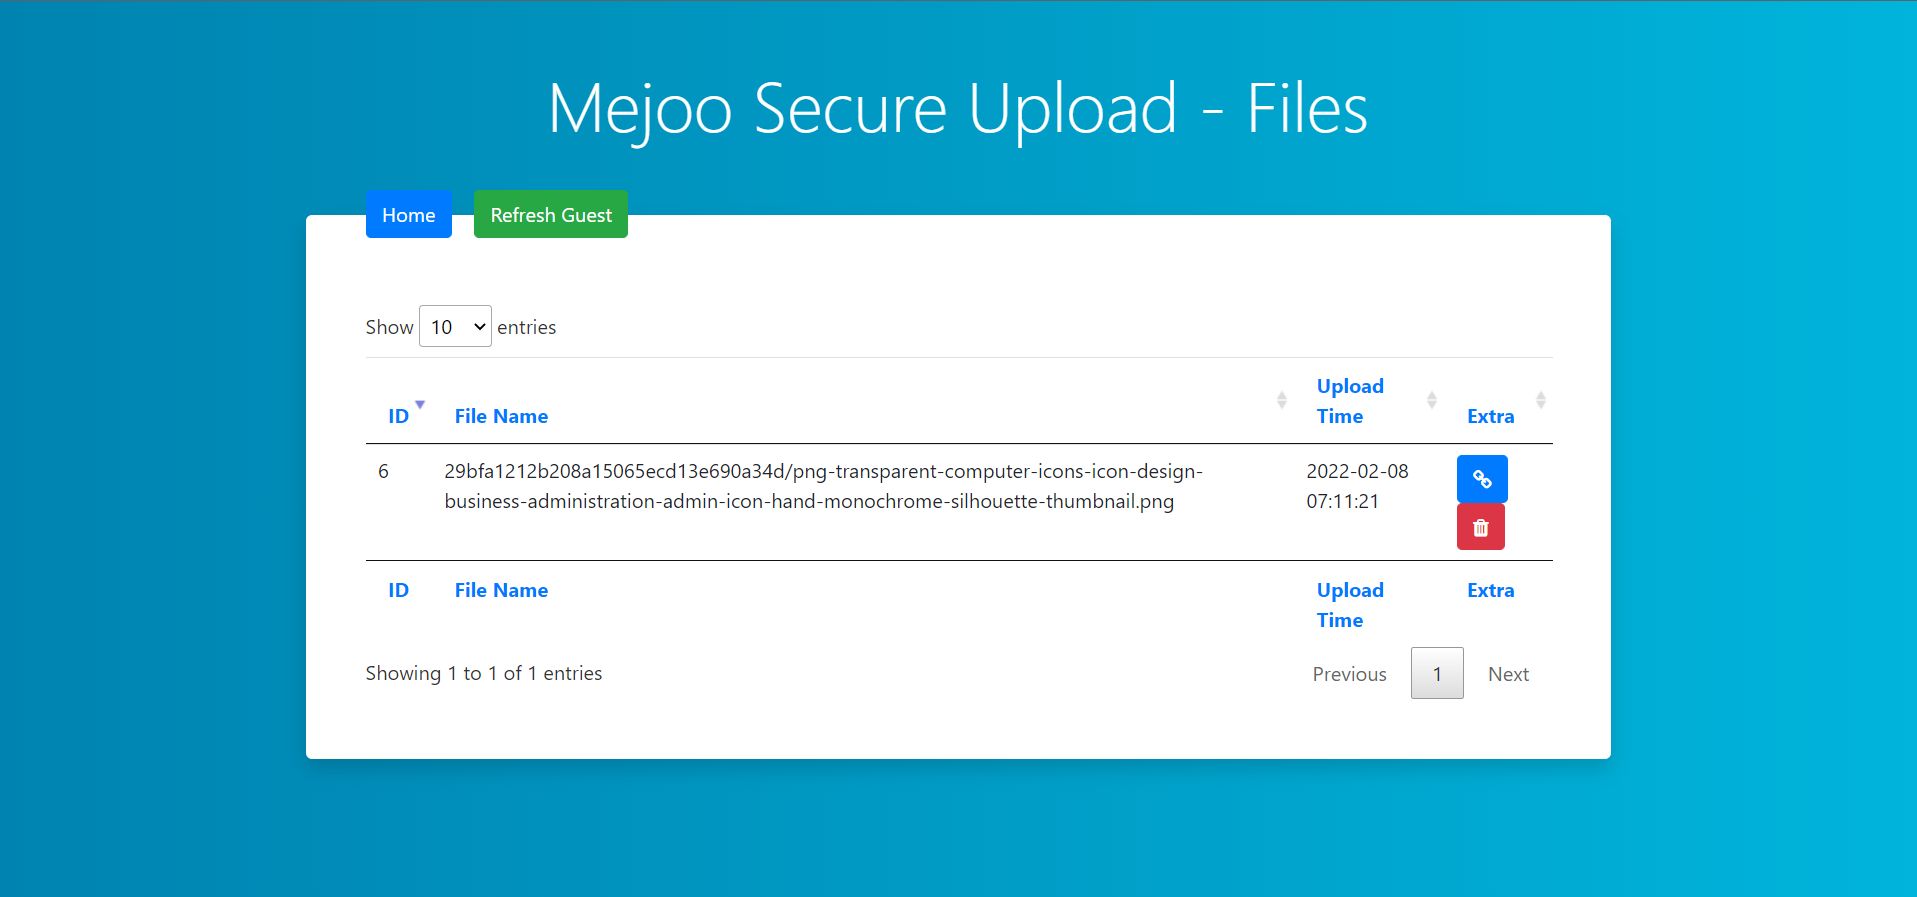Image resolution: width=1917 pixels, height=897 pixels.
Task: Click the Mejoo Secure Upload title
Action: 957,108
